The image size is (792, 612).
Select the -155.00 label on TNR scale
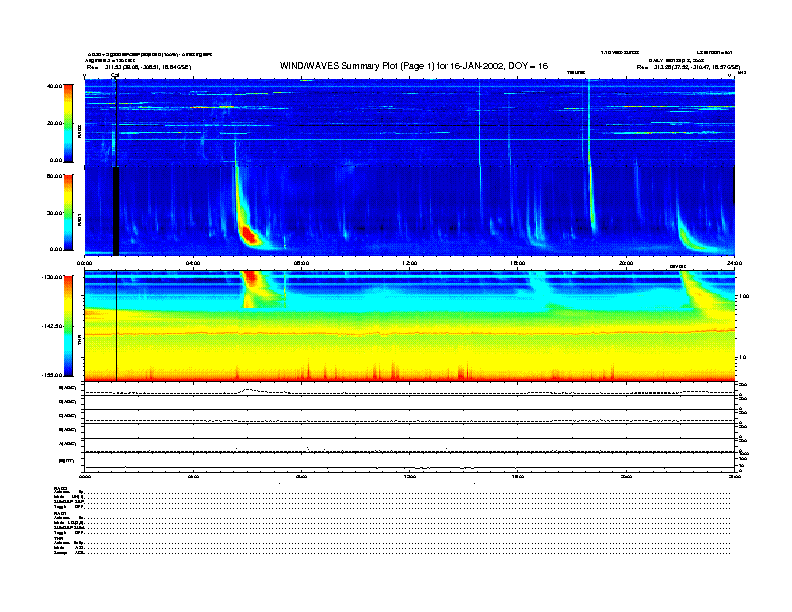pos(52,375)
